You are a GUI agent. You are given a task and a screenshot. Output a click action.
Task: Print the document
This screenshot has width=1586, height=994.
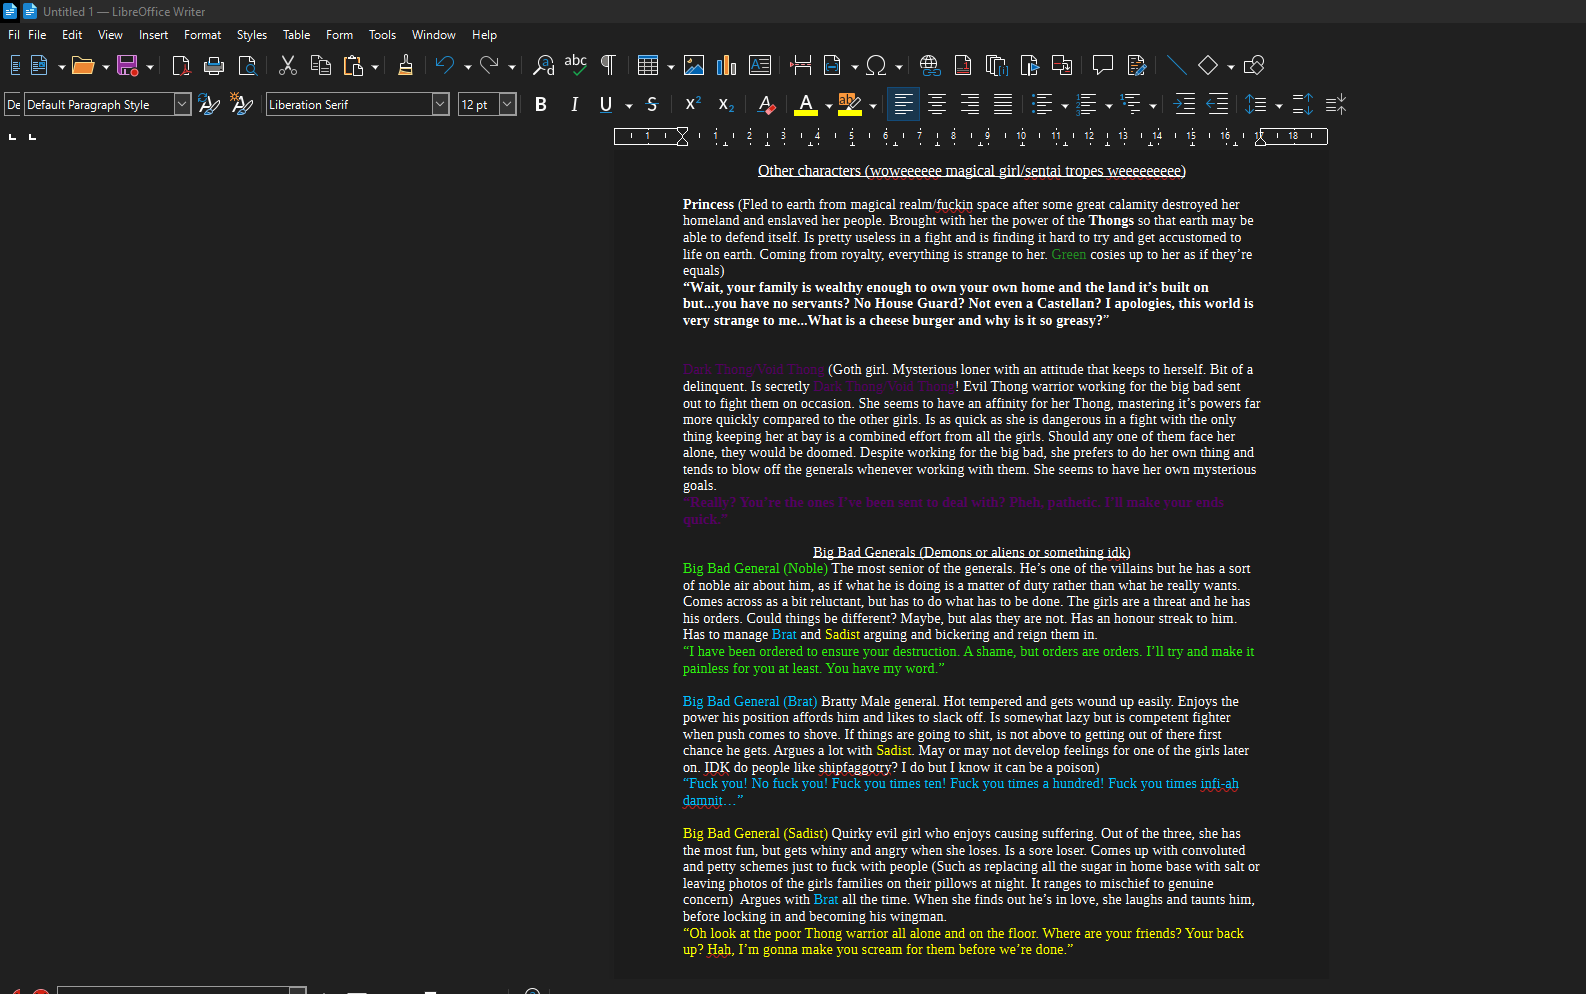[x=214, y=66]
